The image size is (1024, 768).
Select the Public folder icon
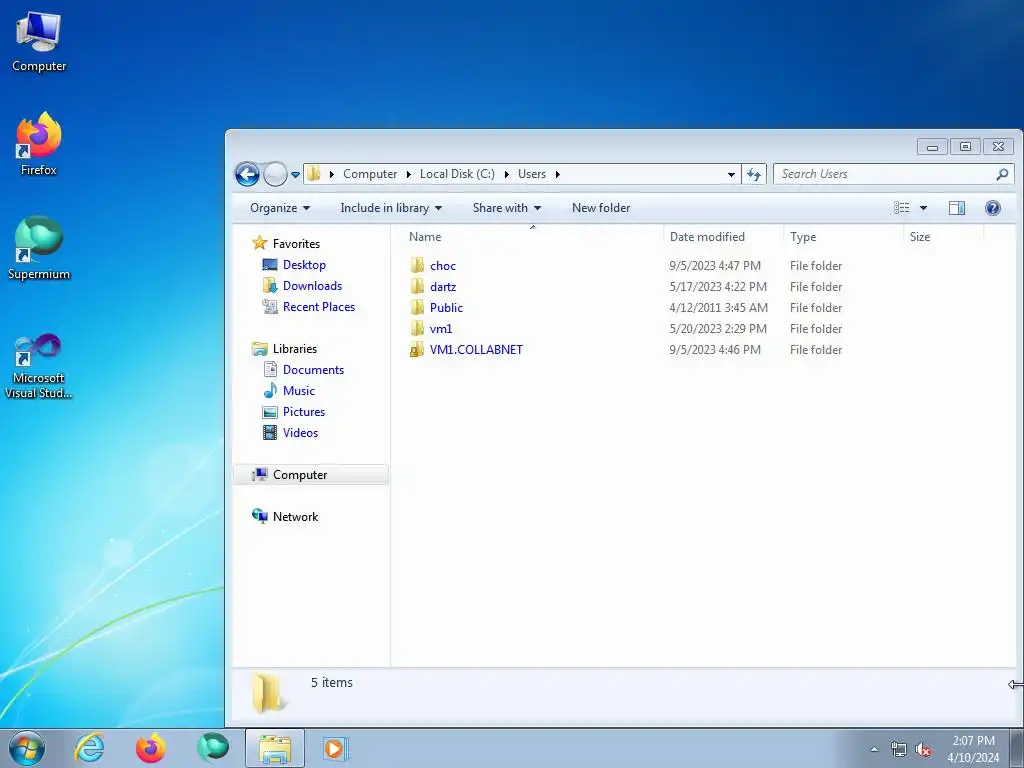417,307
